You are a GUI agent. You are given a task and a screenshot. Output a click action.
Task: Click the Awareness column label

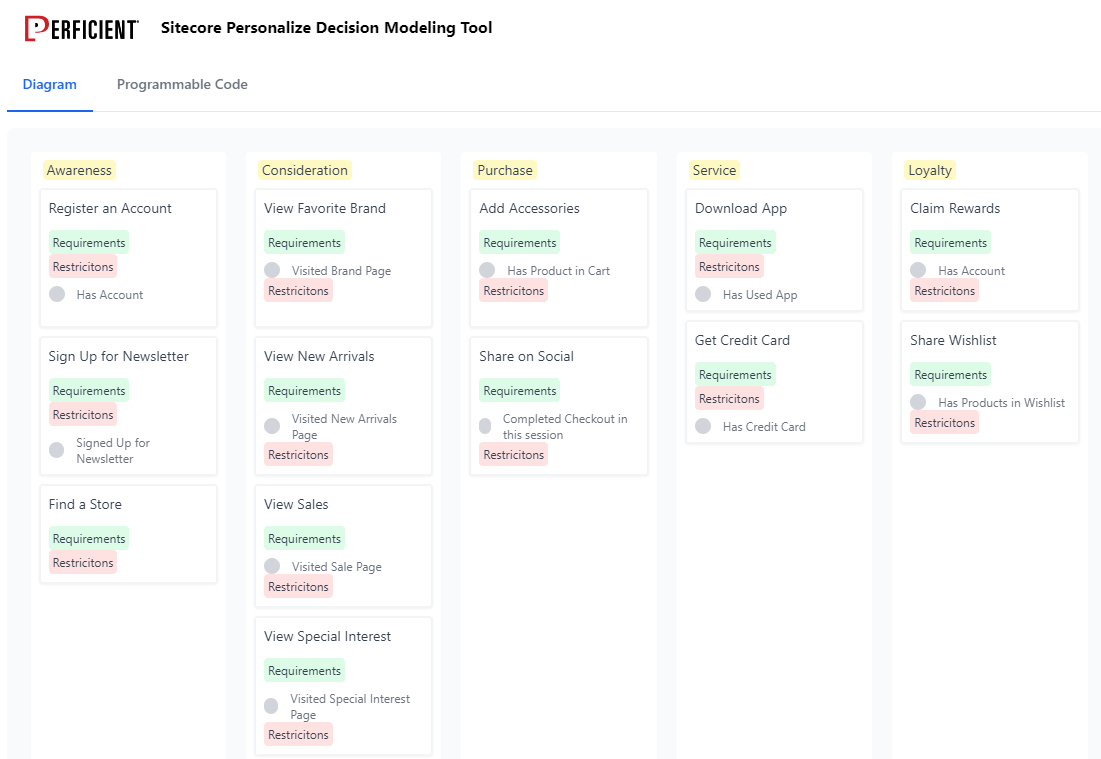pyautogui.click(x=79, y=170)
